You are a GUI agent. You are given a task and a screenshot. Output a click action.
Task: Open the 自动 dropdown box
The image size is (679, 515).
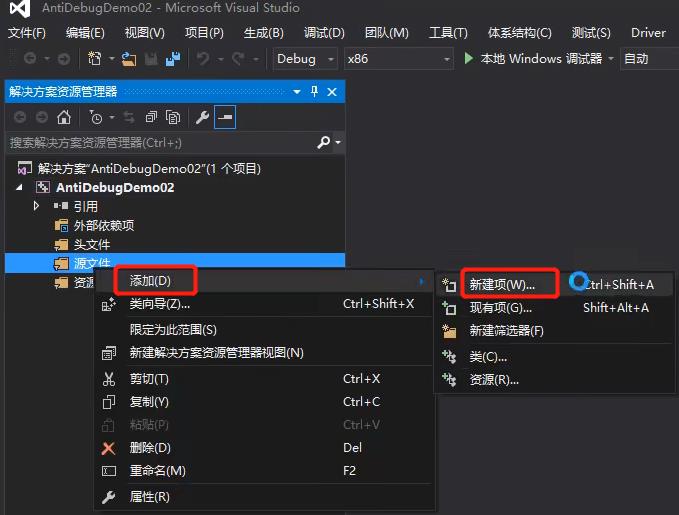650,58
